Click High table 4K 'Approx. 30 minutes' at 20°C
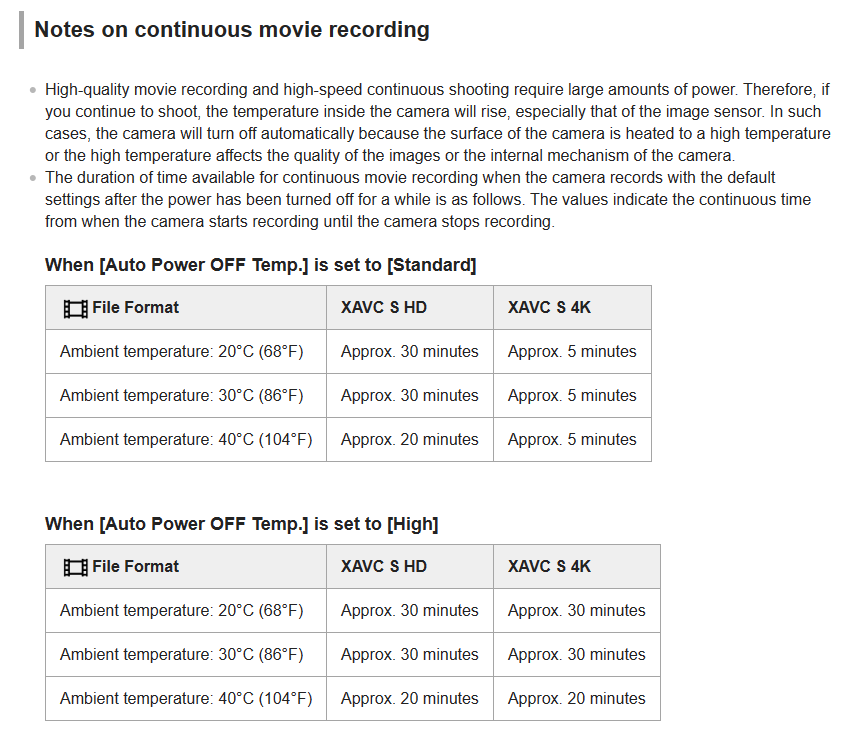The width and height of the screenshot is (848, 734). 577,611
